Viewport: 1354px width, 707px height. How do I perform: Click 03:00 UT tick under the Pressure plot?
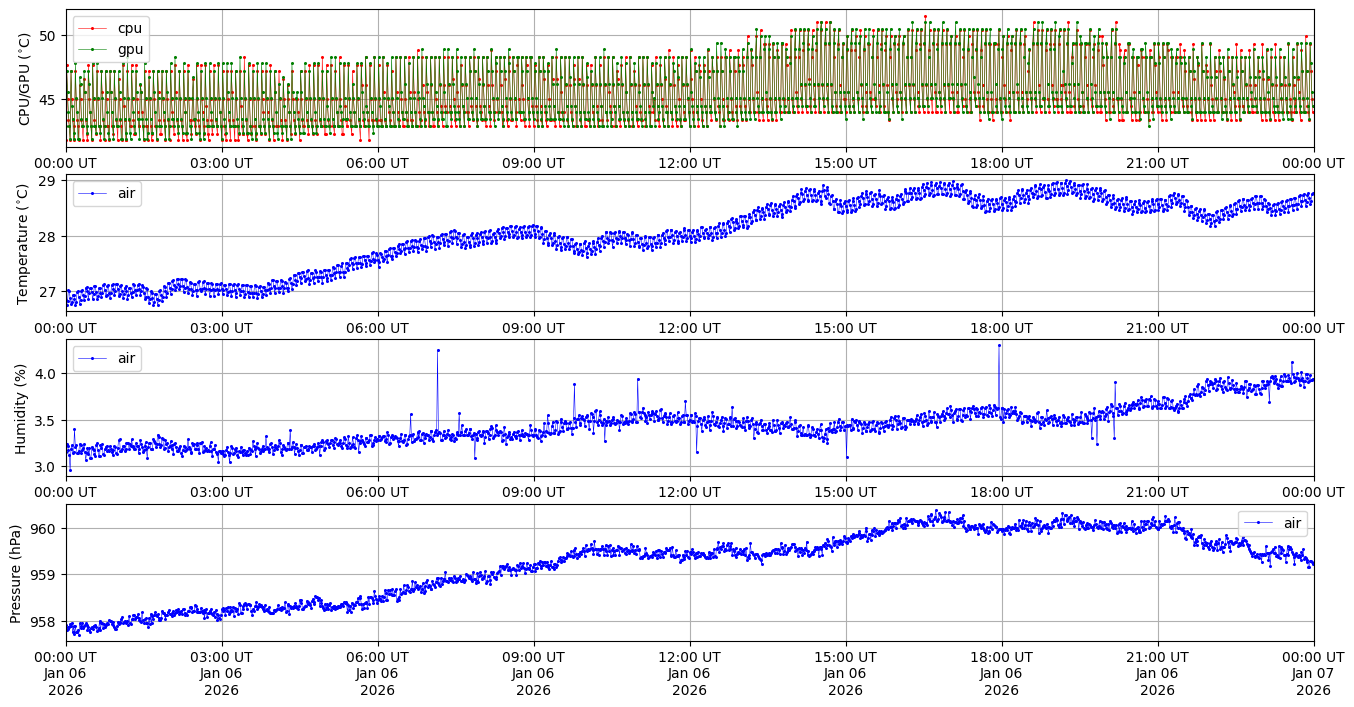click(221, 658)
